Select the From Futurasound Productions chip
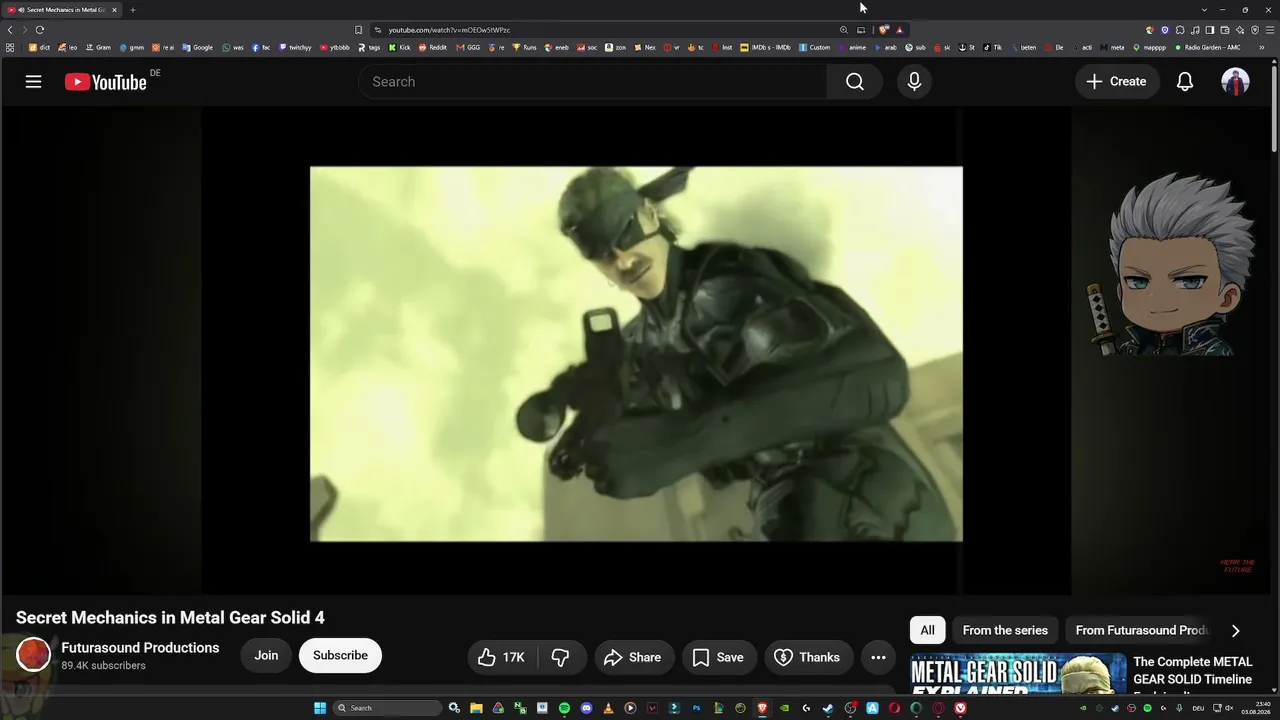Viewport: 1280px width, 720px height. pyautogui.click(x=1142, y=630)
